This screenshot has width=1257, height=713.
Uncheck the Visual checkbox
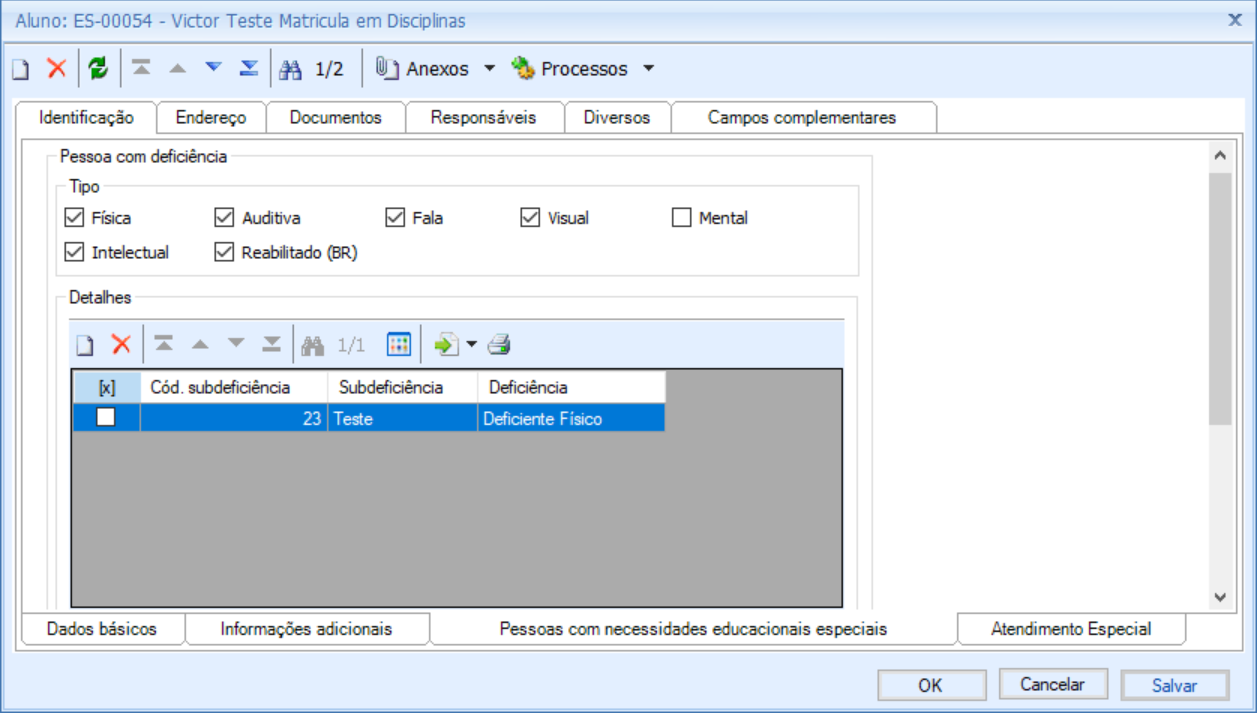tap(530, 217)
